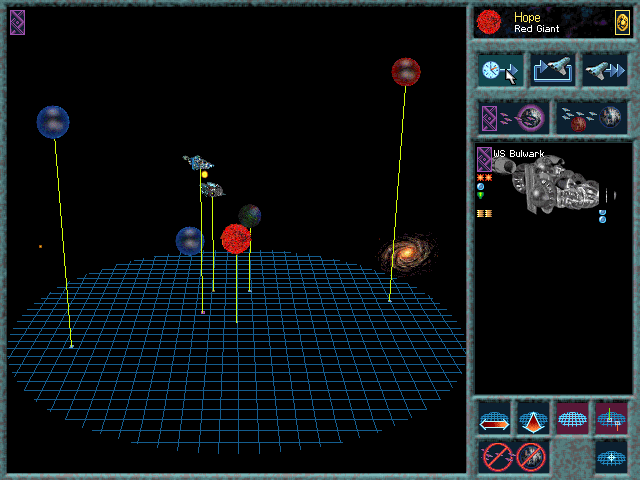Image resolution: width=640 pixels, height=480 pixels.
Task: Toggle the hide-planets crossed-out icon
Action: click(x=531, y=457)
